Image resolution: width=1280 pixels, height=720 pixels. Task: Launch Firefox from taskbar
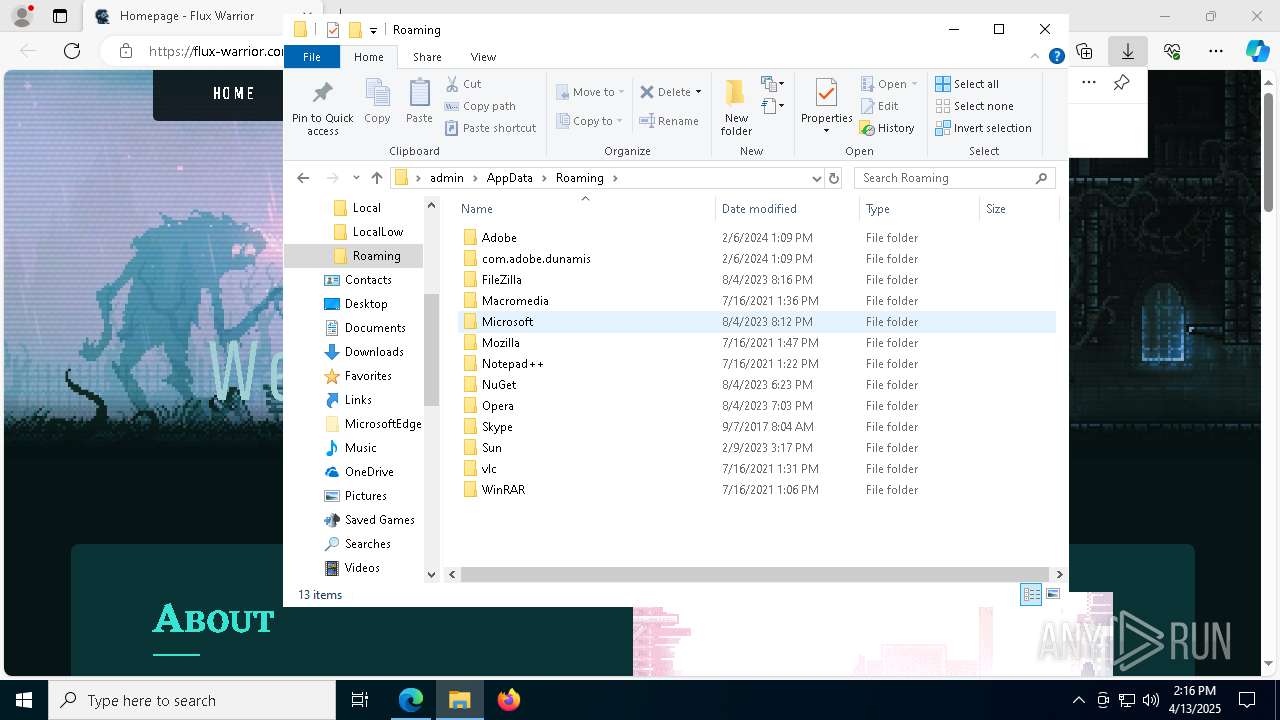click(509, 700)
